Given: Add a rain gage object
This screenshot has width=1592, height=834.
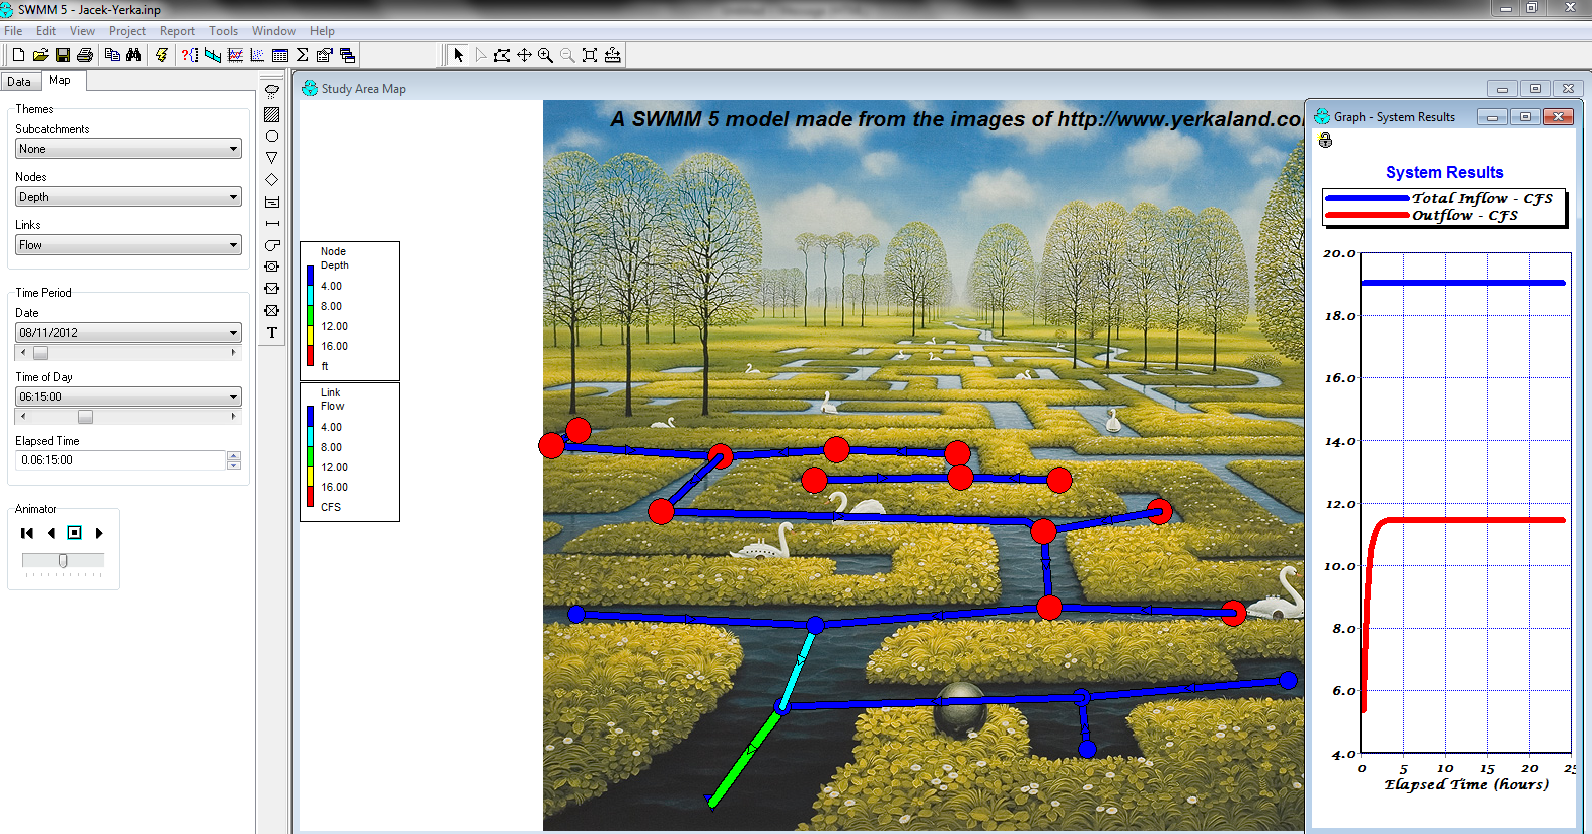Looking at the screenshot, I should click(x=271, y=91).
